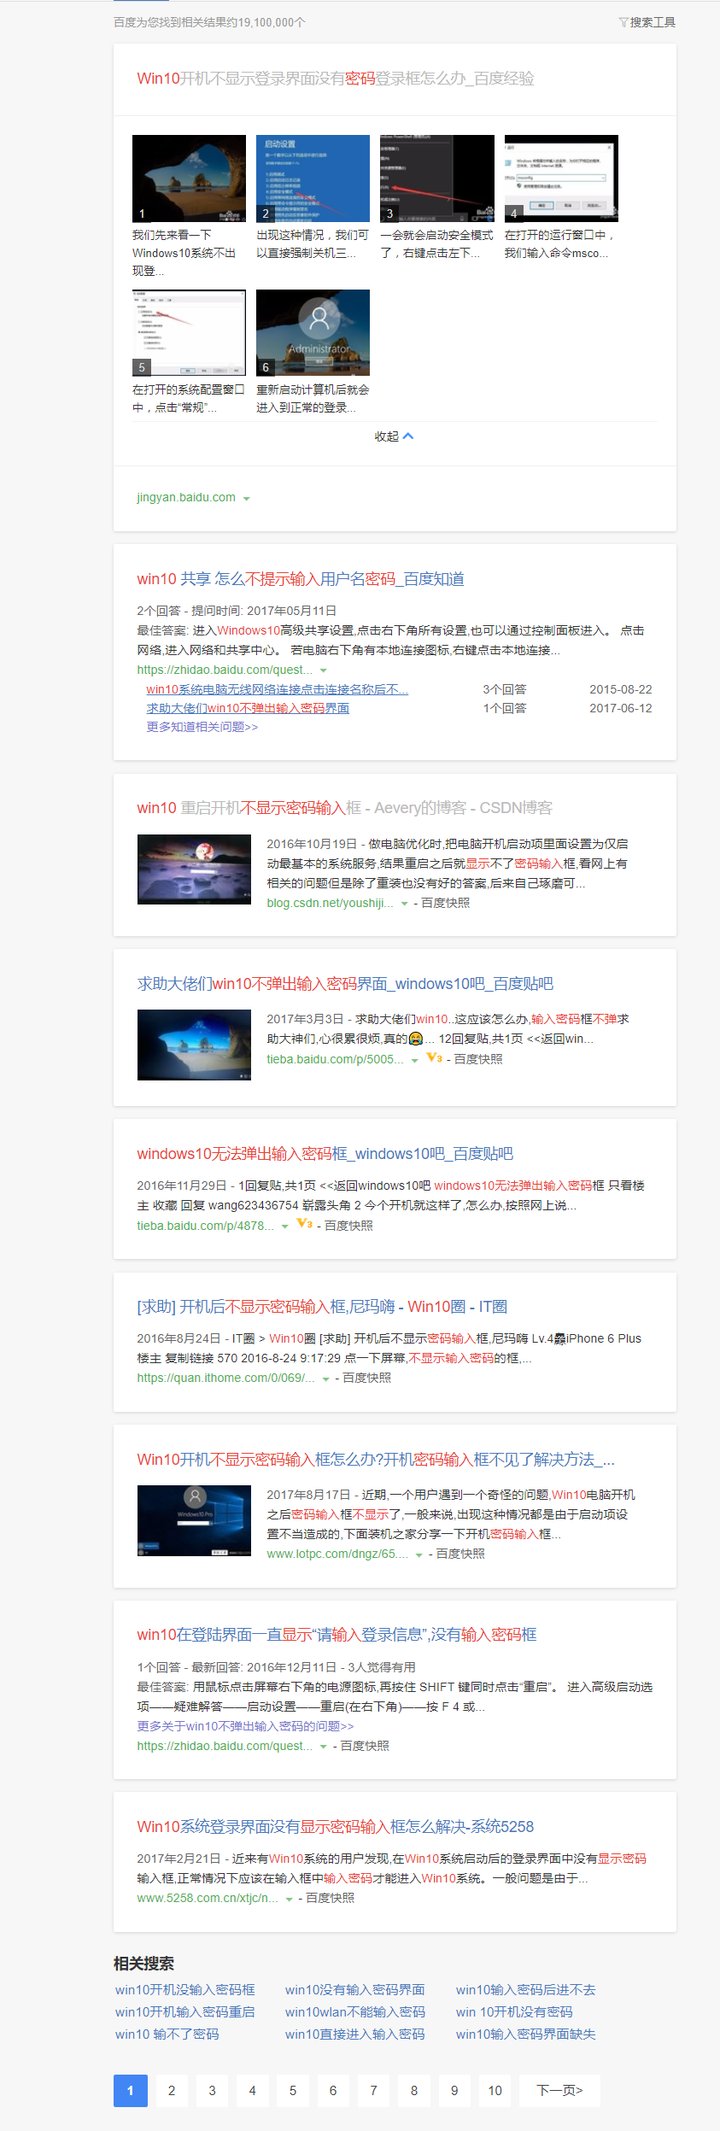Go to results page 7
This screenshot has width=720, height=2131.
point(374,2090)
